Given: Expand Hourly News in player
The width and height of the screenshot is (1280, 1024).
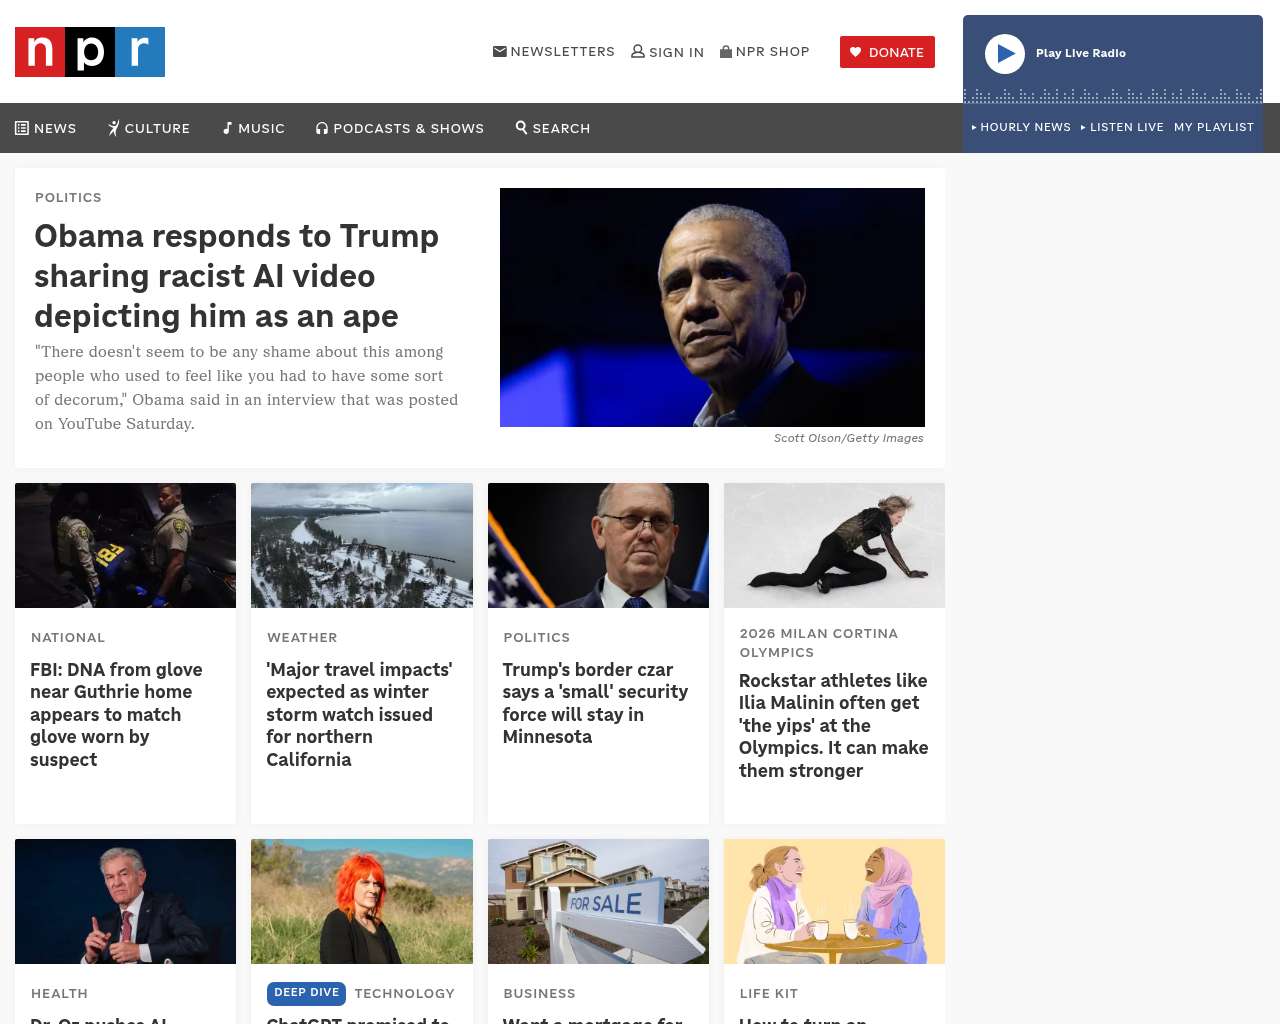Looking at the screenshot, I should pyautogui.click(x=1021, y=127).
